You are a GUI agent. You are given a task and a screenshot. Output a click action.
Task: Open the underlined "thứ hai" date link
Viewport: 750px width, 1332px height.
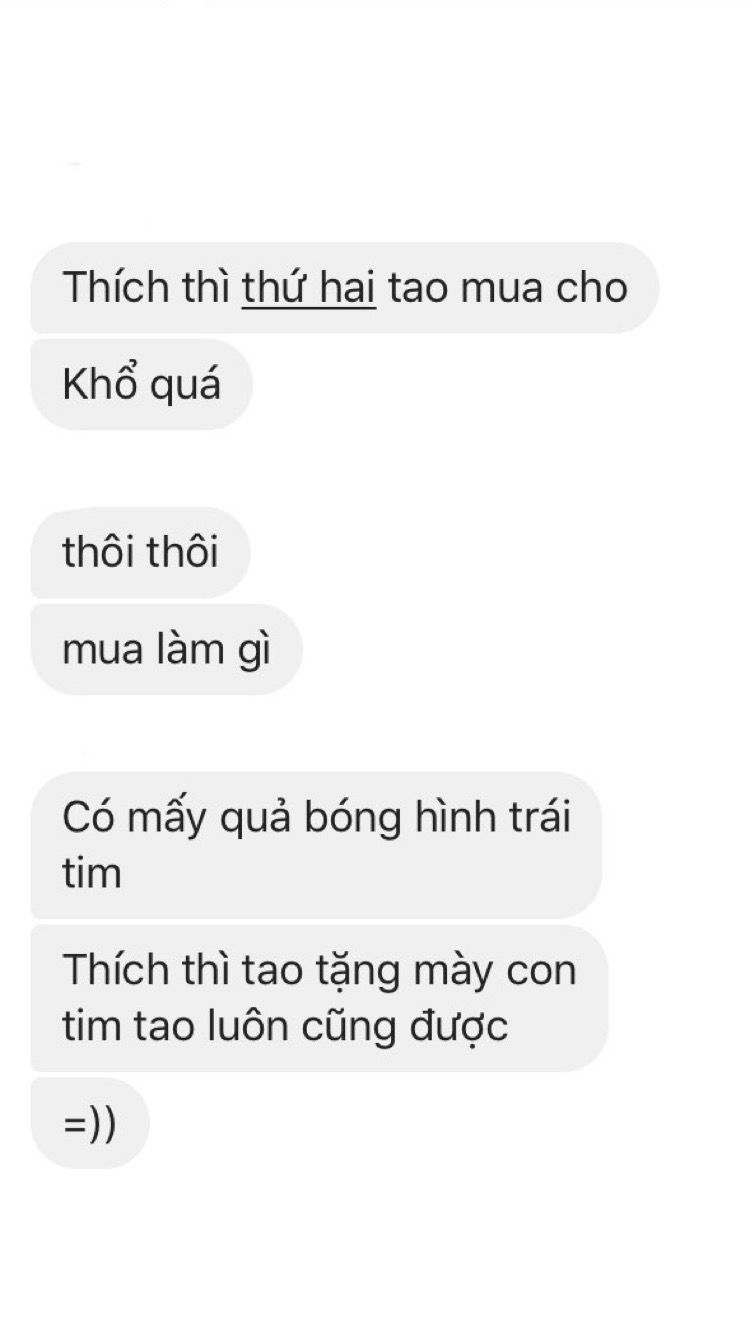[x=309, y=288]
